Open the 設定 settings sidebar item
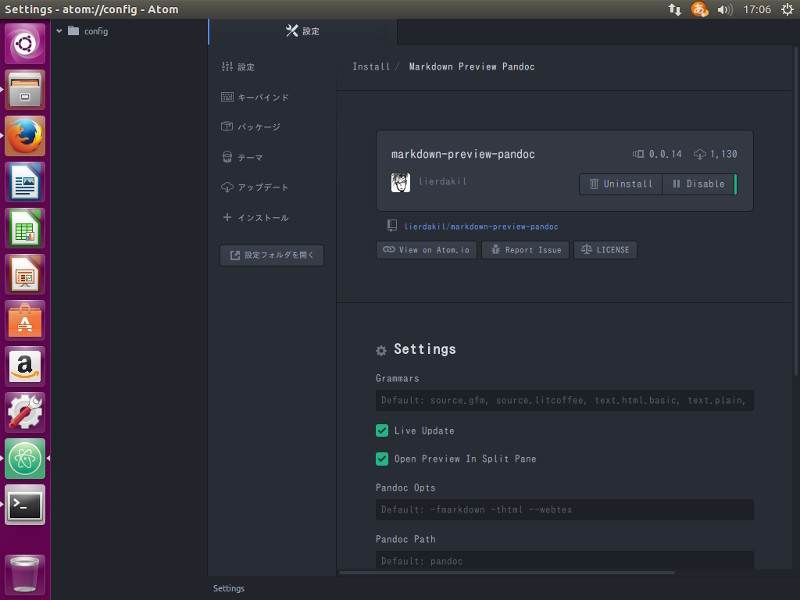Image resolution: width=800 pixels, height=600 pixels. click(x=238, y=67)
